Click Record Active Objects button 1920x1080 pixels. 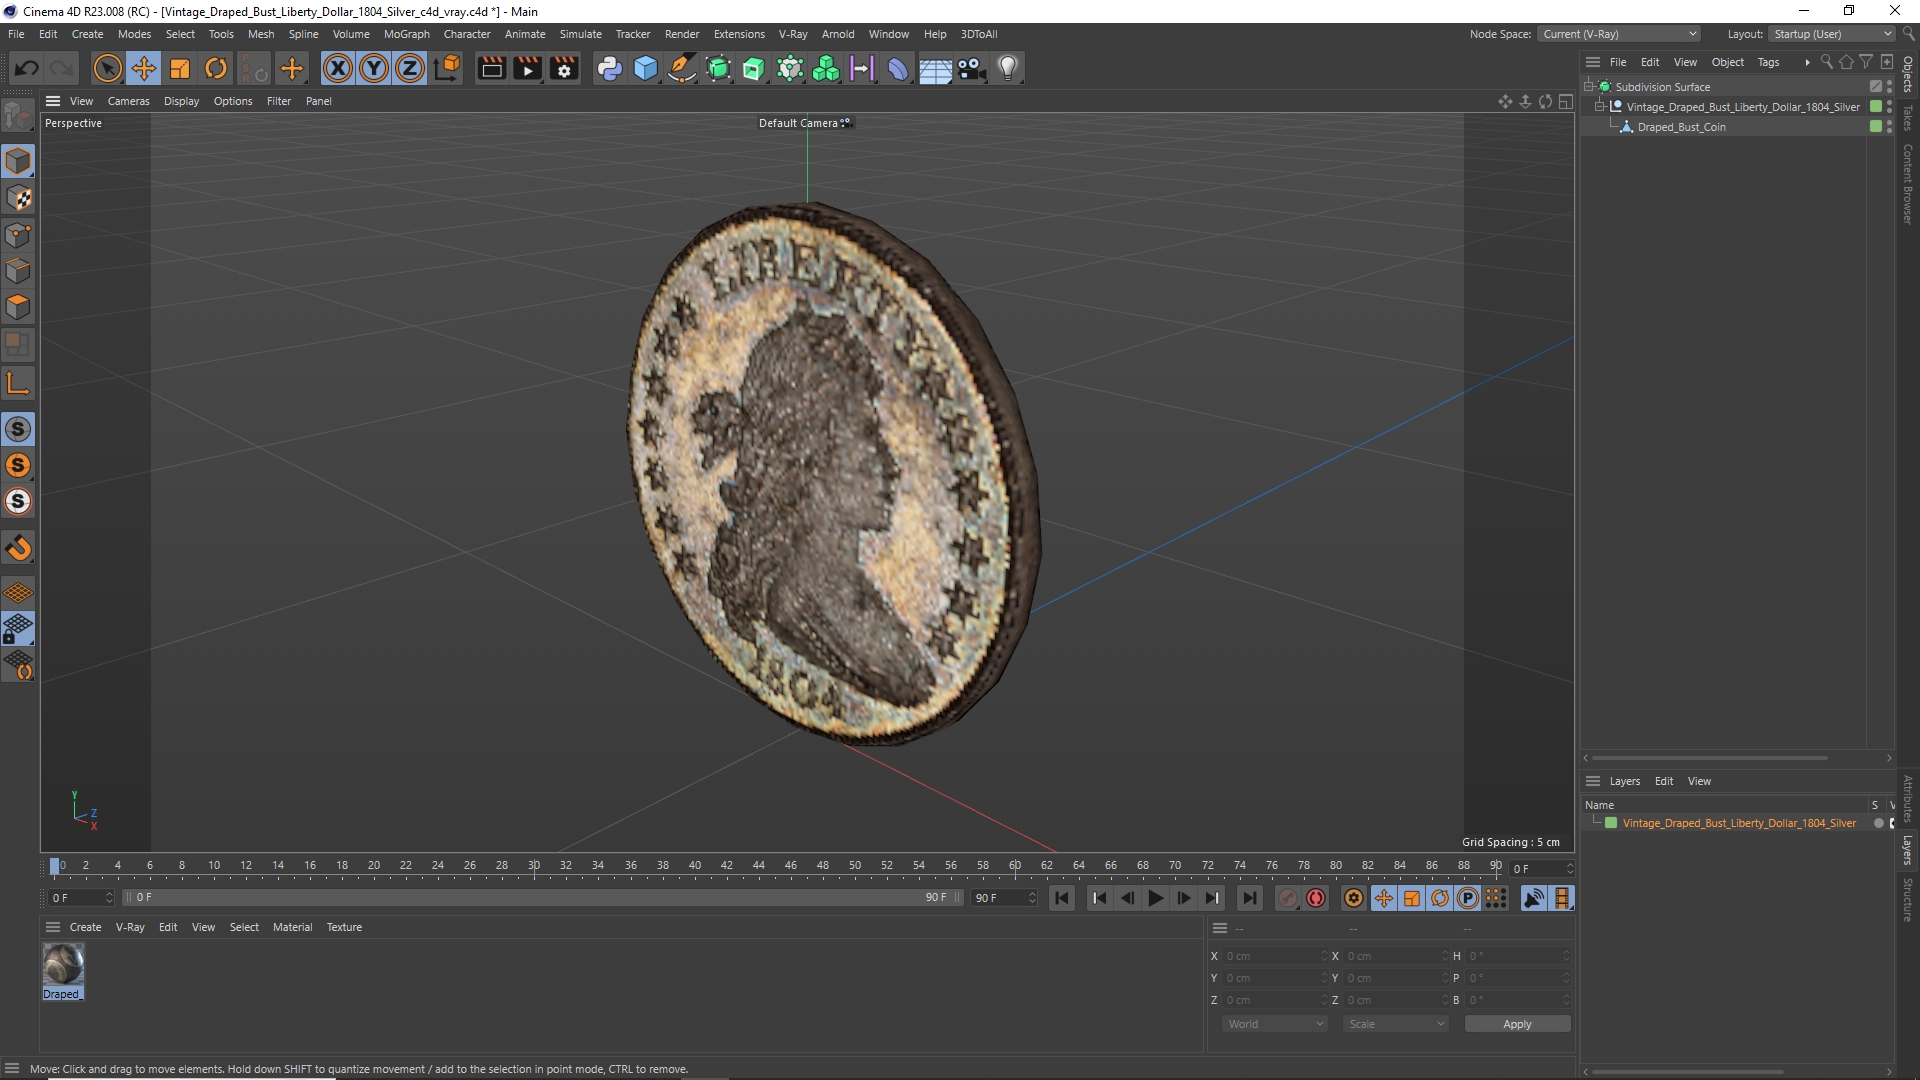click(x=1288, y=898)
